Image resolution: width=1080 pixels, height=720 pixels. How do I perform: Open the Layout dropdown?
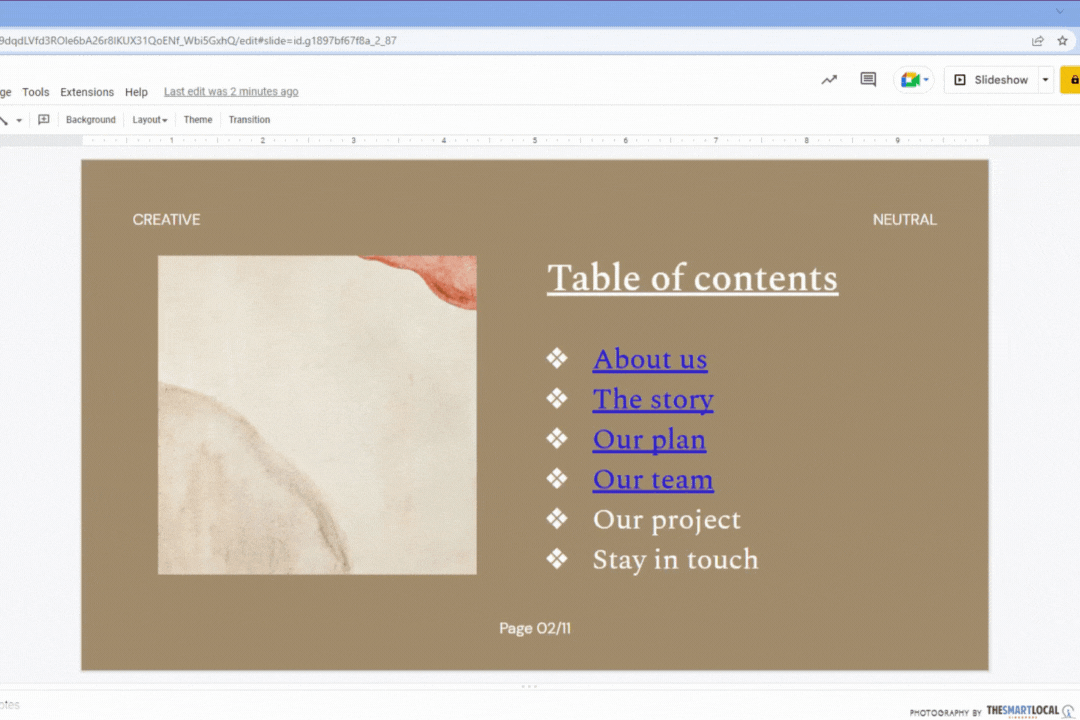150,120
